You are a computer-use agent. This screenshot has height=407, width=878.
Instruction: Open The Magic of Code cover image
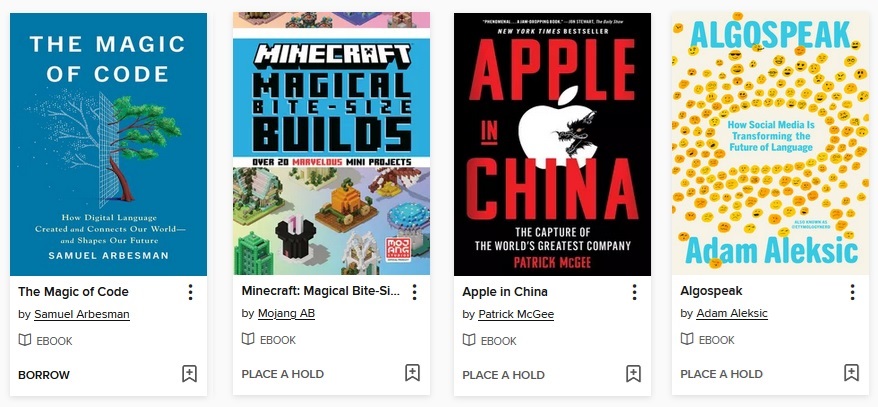pyautogui.click(x=109, y=144)
